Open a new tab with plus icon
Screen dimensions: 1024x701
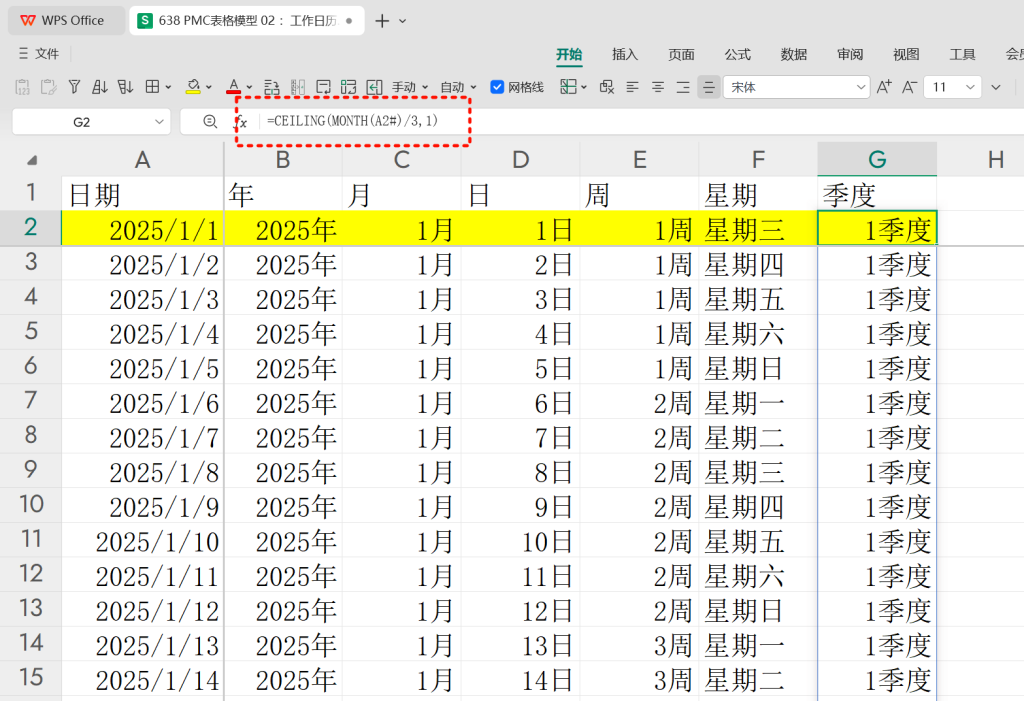click(x=382, y=21)
